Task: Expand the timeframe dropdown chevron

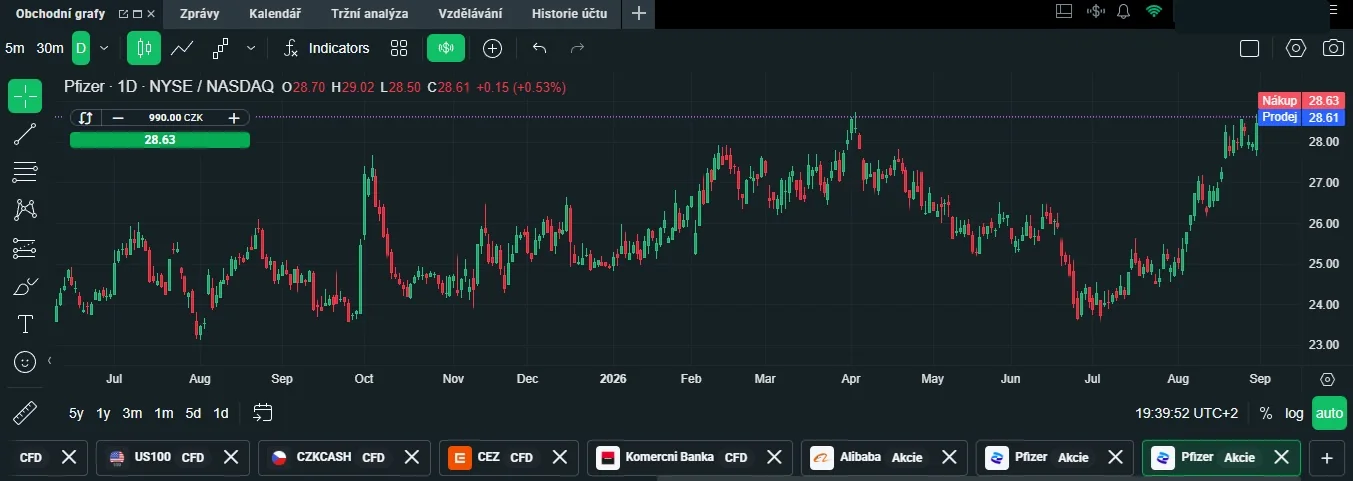Action: pyautogui.click(x=104, y=48)
